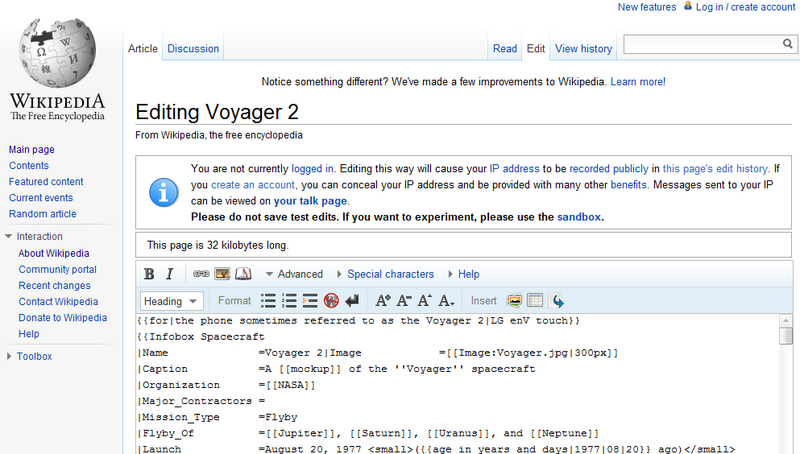Insert a reference using the book icon
Viewport: 800px width, 454px height.
[243, 274]
